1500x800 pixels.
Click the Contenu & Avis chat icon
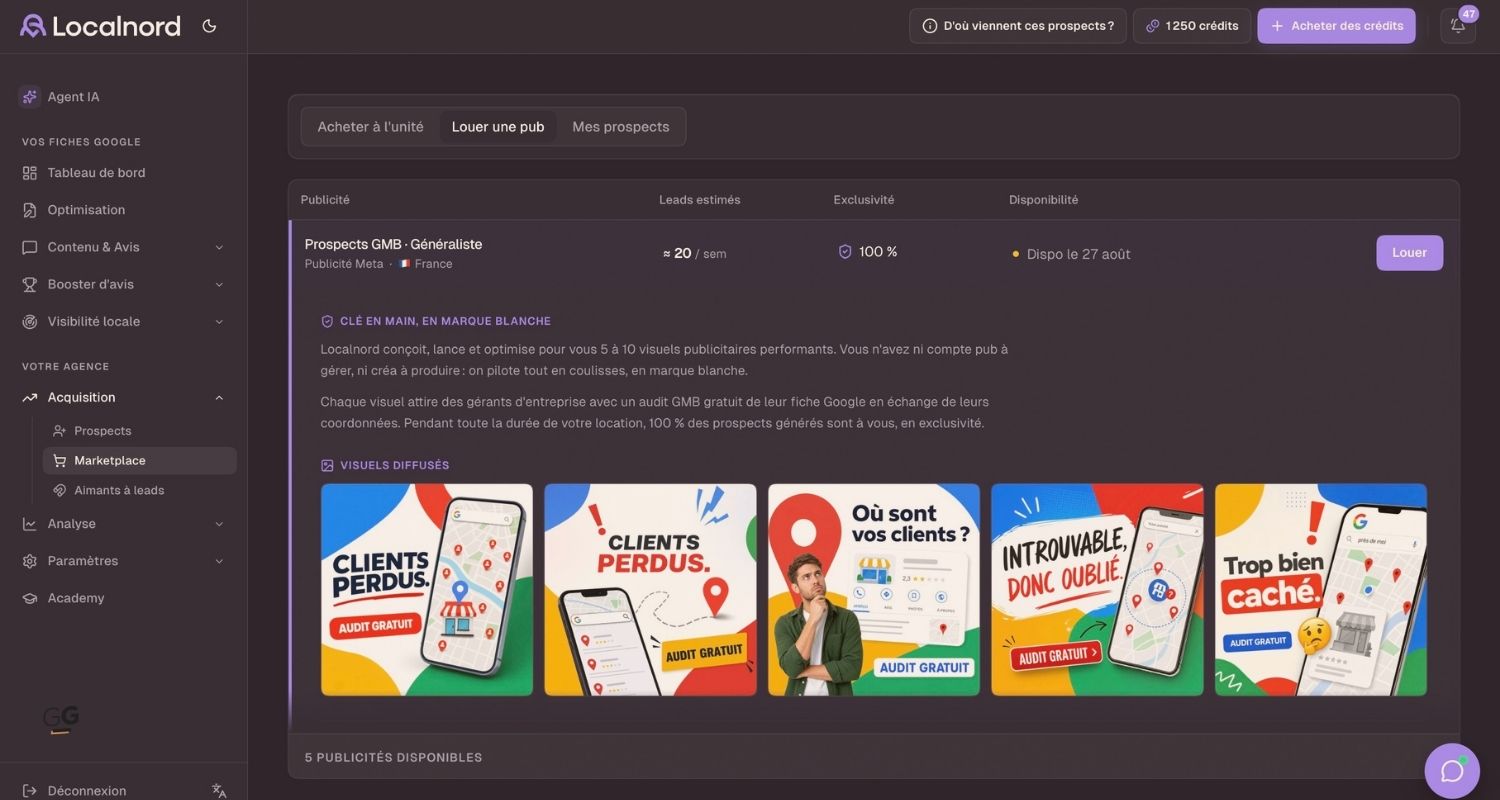point(30,247)
